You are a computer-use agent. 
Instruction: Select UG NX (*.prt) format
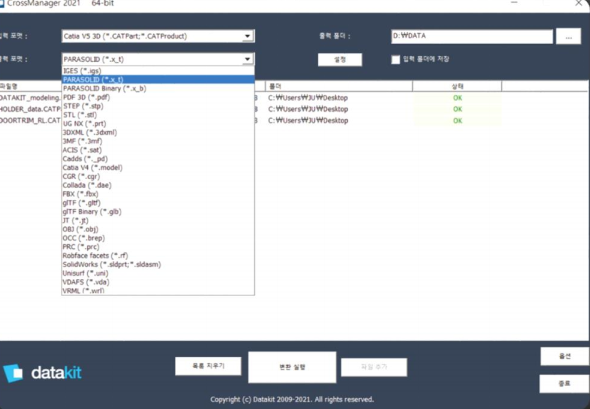point(158,123)
